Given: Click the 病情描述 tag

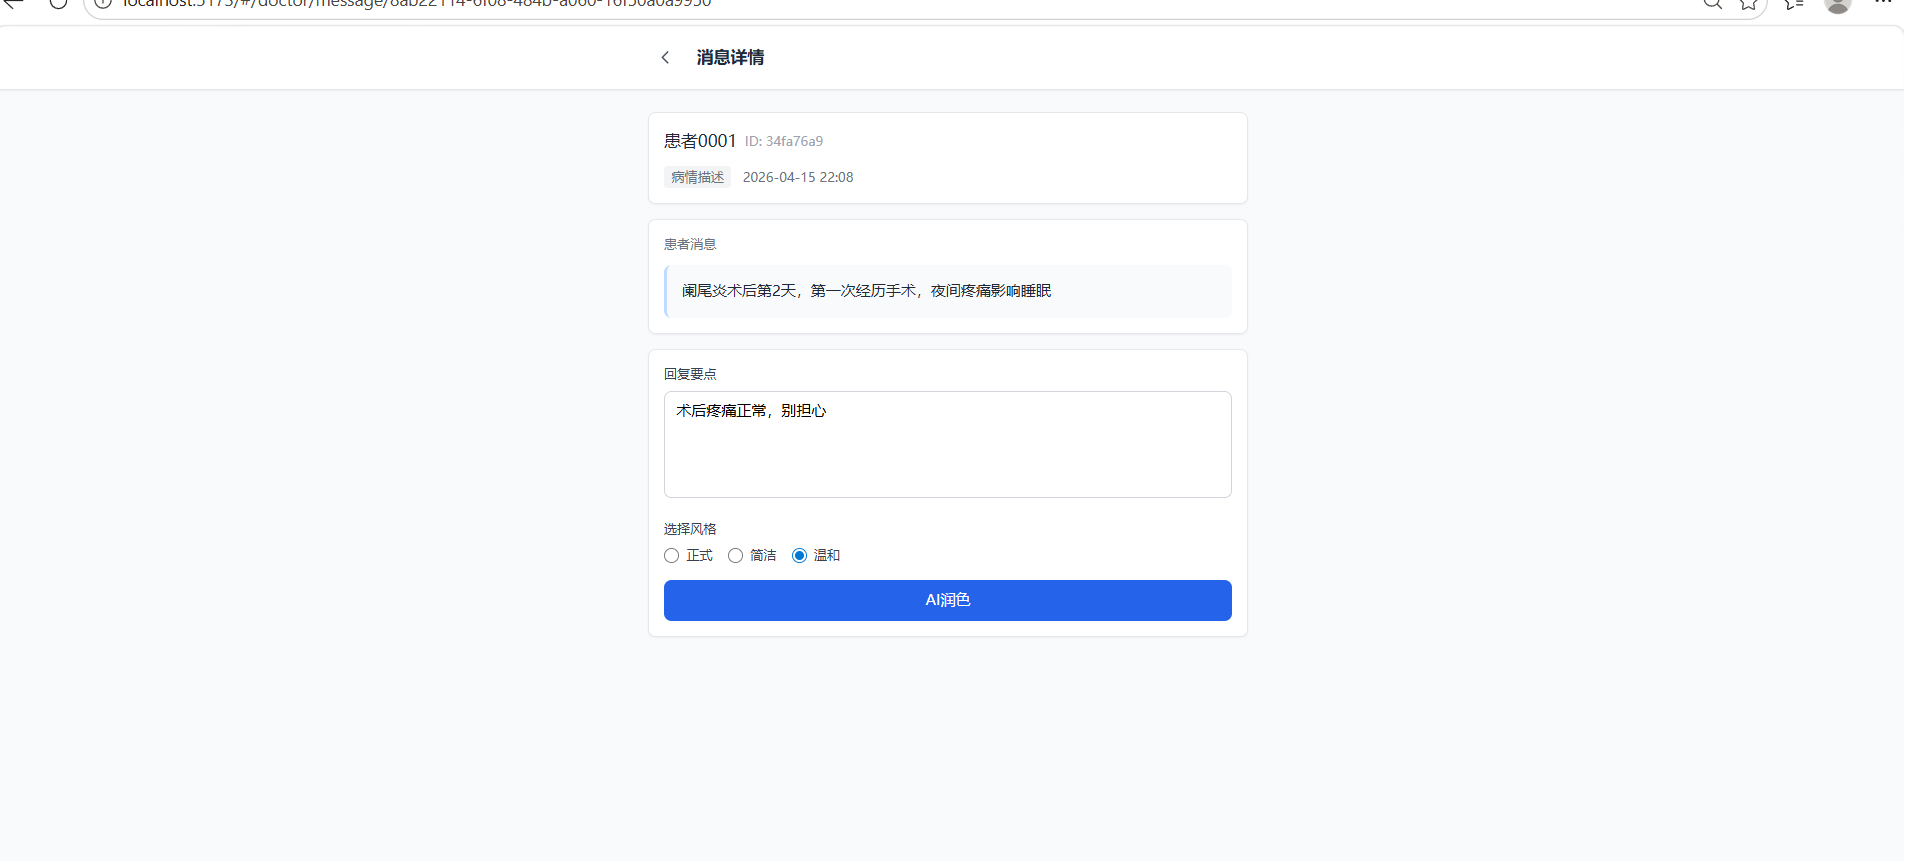Looking at the screenshot, I should [x=697, y=177].
